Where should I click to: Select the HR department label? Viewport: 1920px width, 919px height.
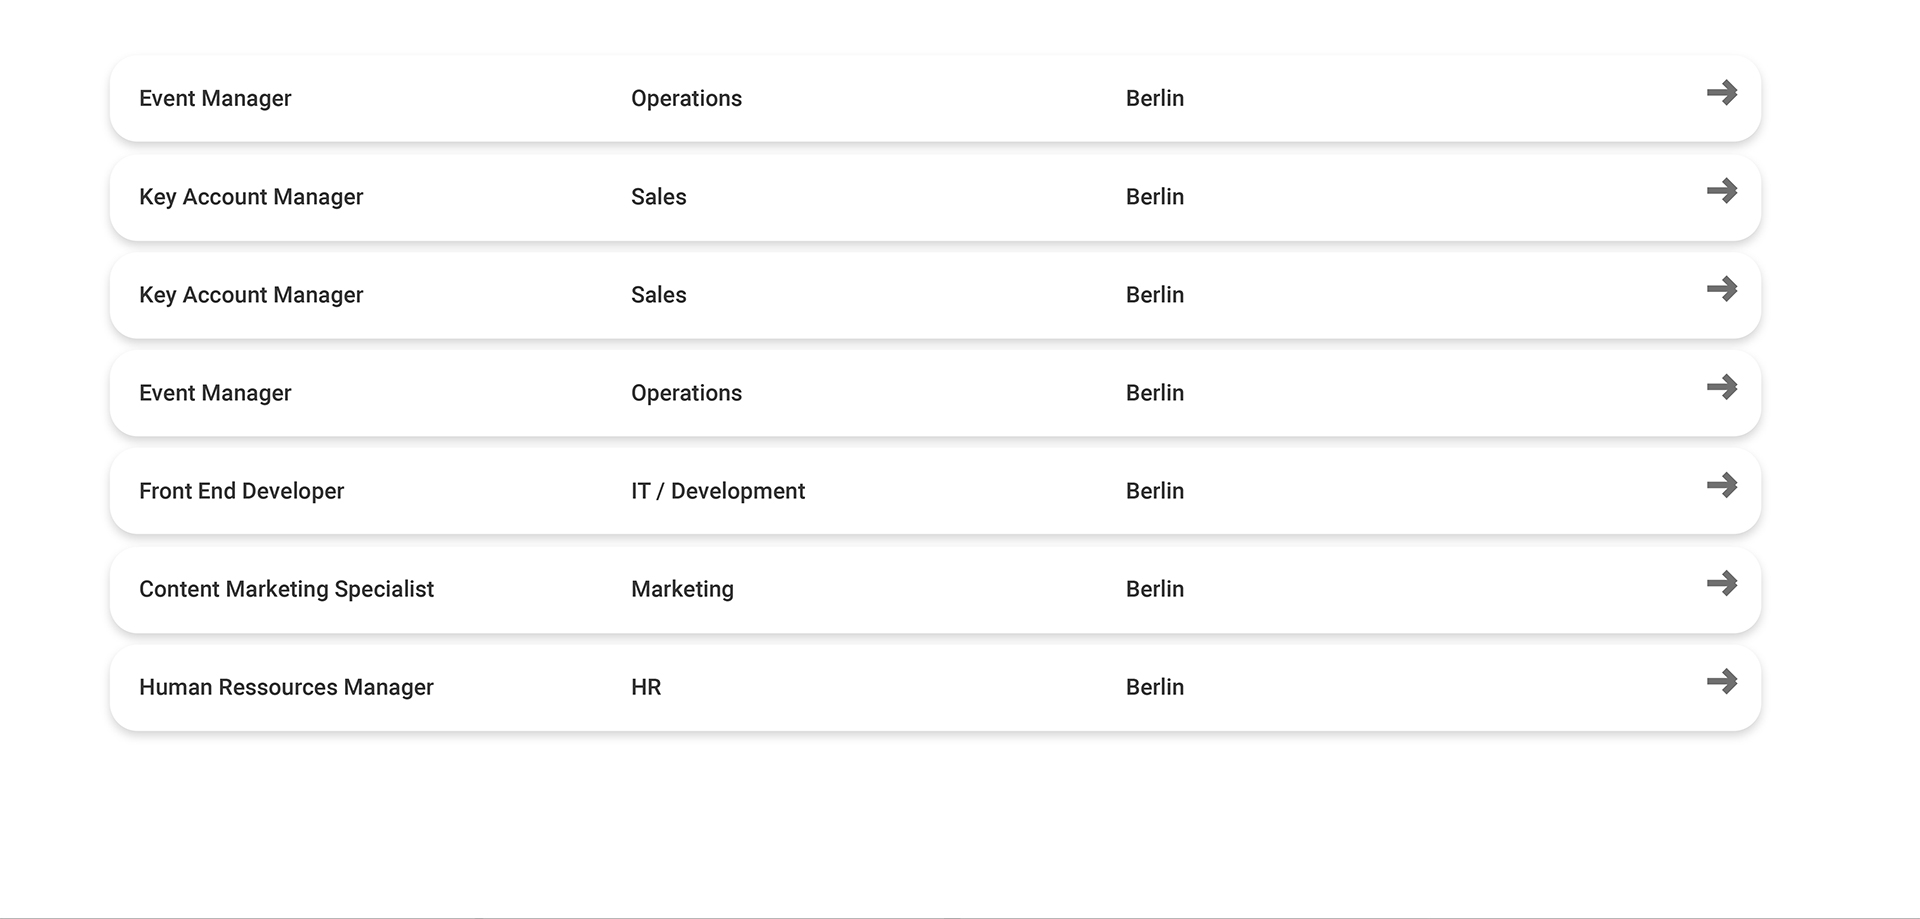pos(646,687)
